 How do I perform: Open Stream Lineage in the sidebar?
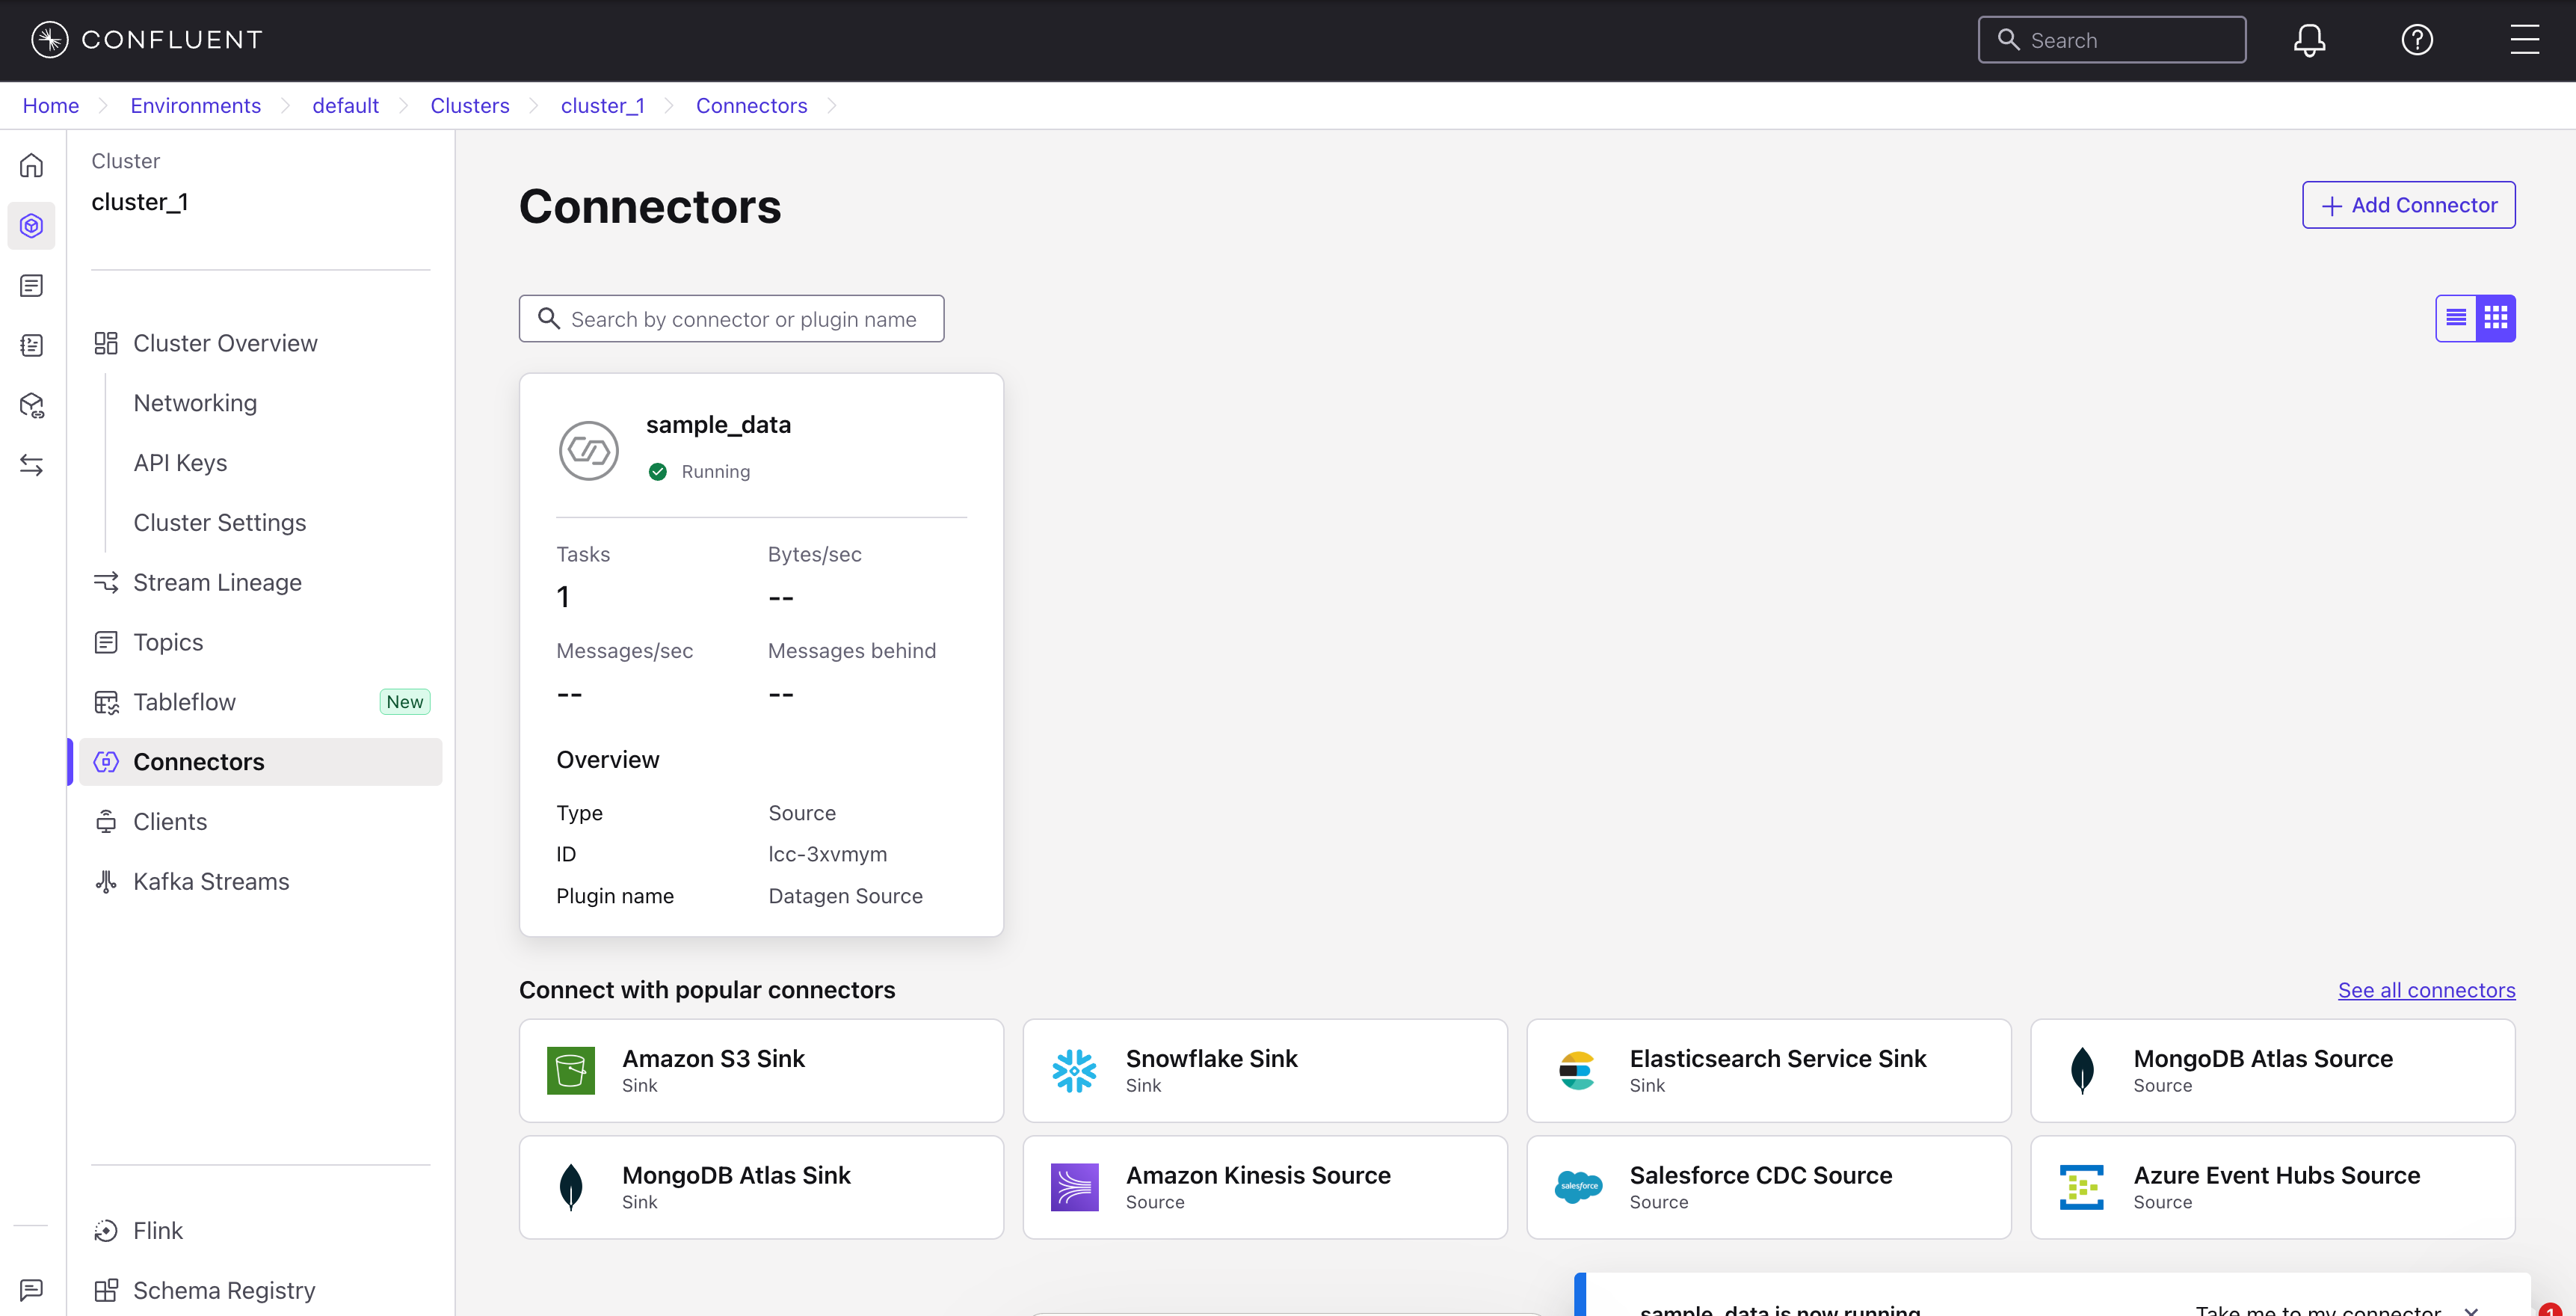tap(217, 582)
